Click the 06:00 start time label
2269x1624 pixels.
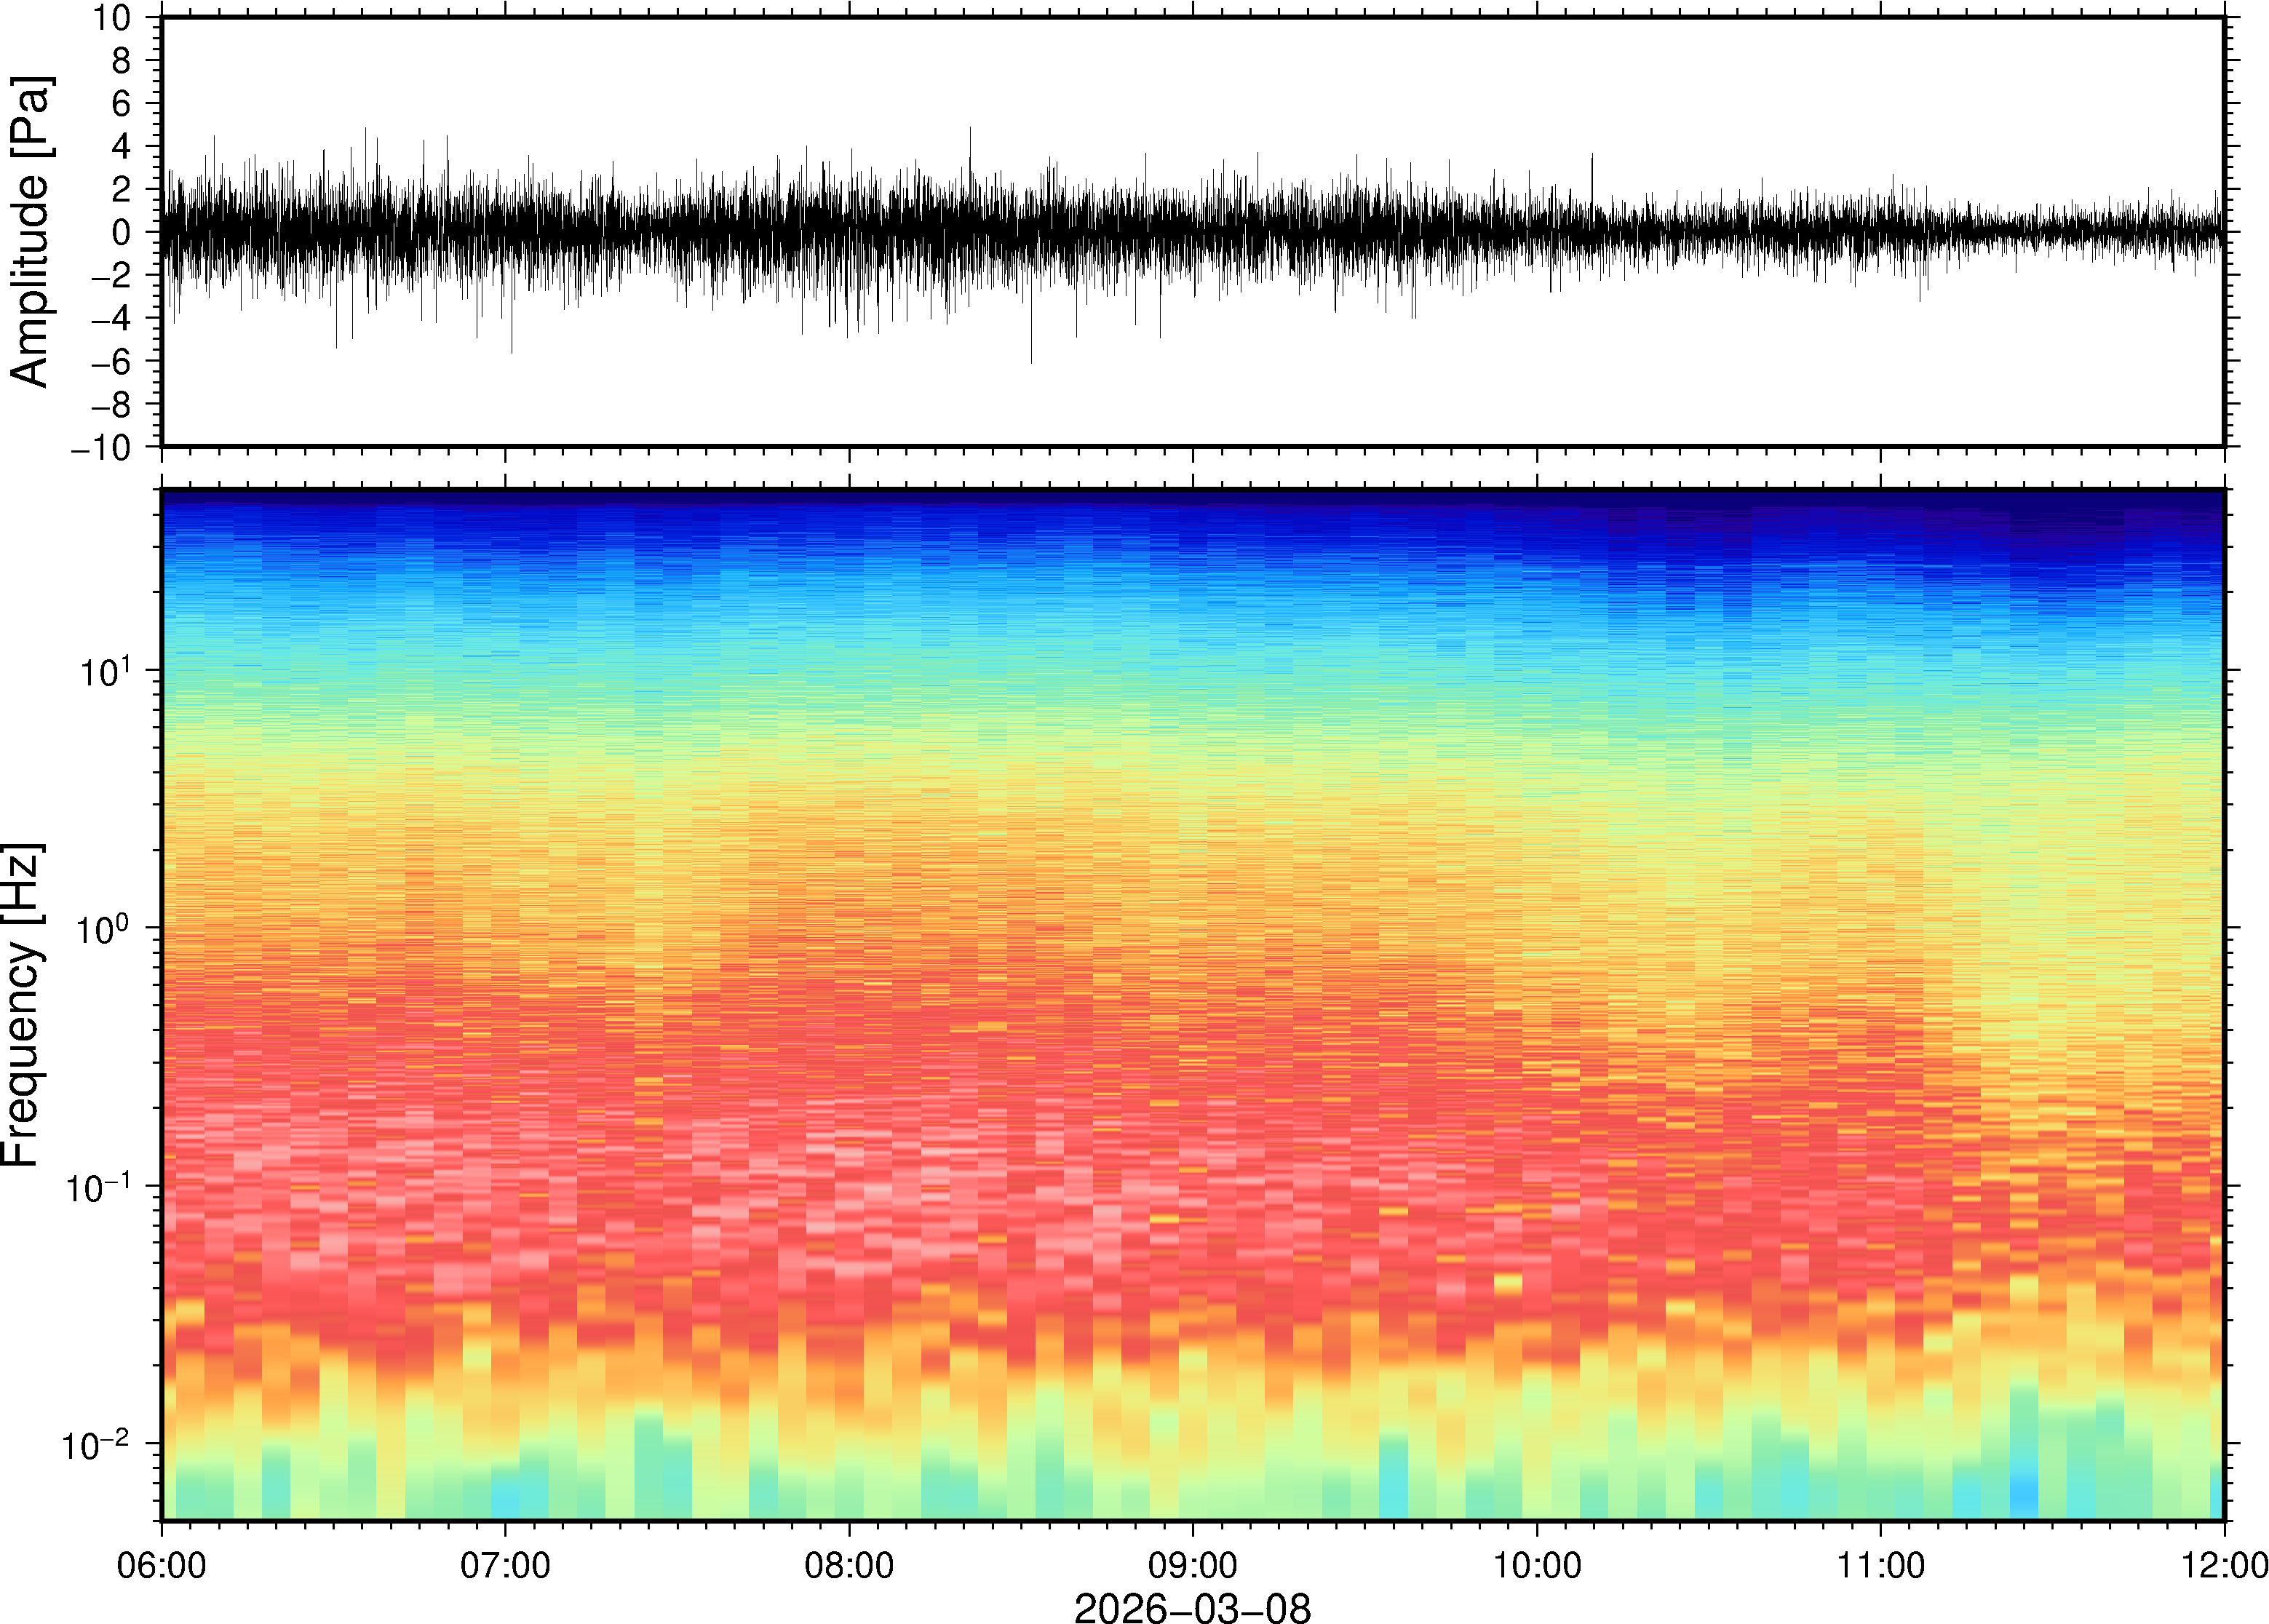(x=161, y=1564)
